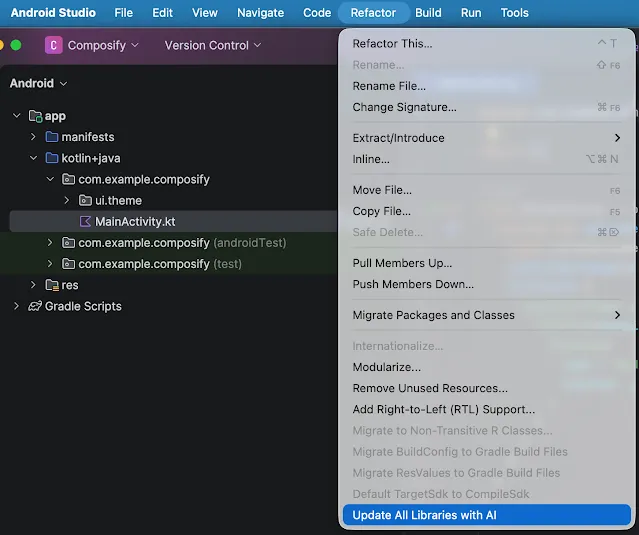
Task: Open the Android project view dropdown
Action: [39, 83]
